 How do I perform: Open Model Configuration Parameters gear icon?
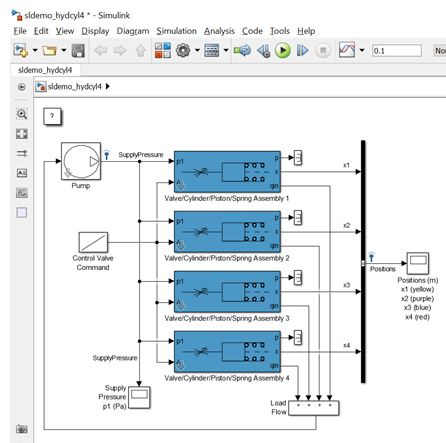[183, 51]
